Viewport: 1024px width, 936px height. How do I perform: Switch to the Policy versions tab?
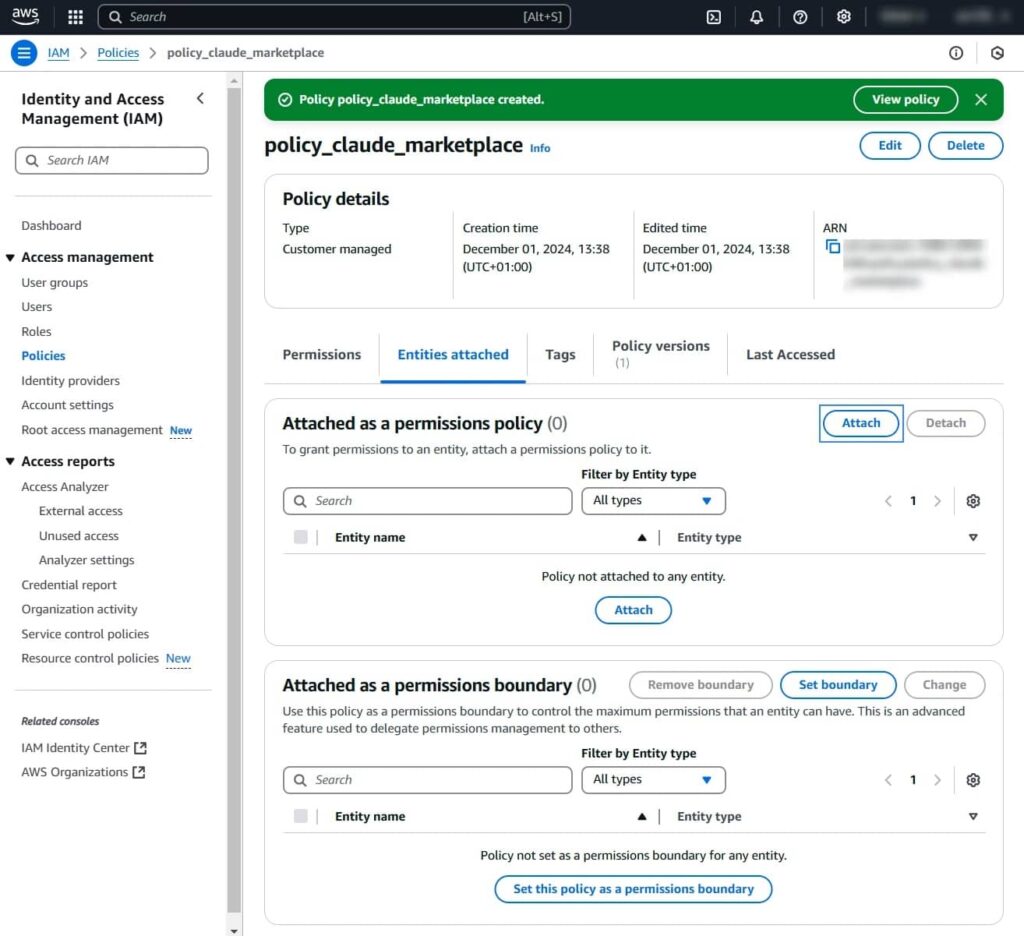point(660,353)
